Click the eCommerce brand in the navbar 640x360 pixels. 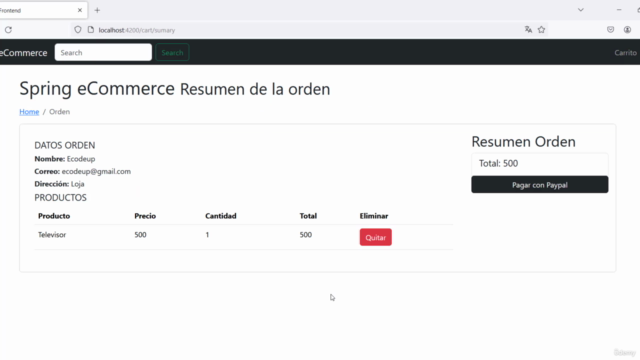(23, 53)
